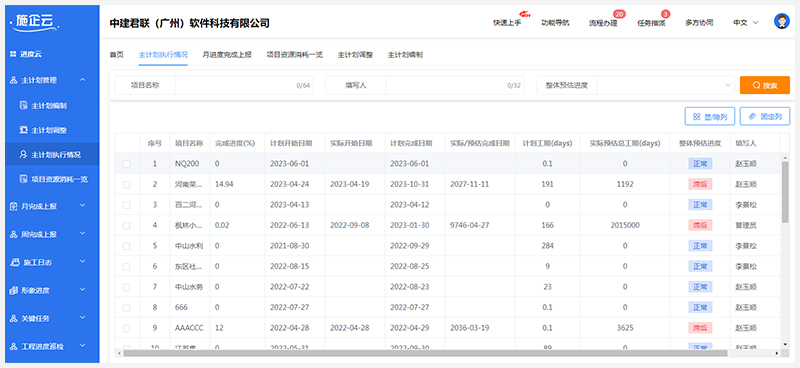Click the icon beside 工程进度巡检

point(14,346)
